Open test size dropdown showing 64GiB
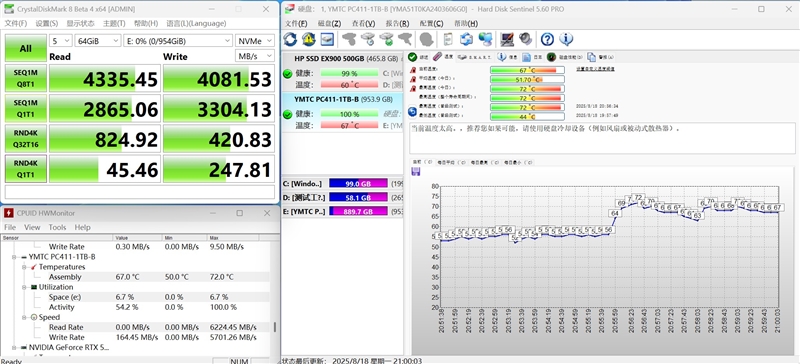Screen dimensions: 800x364 (x=98, y=41)
